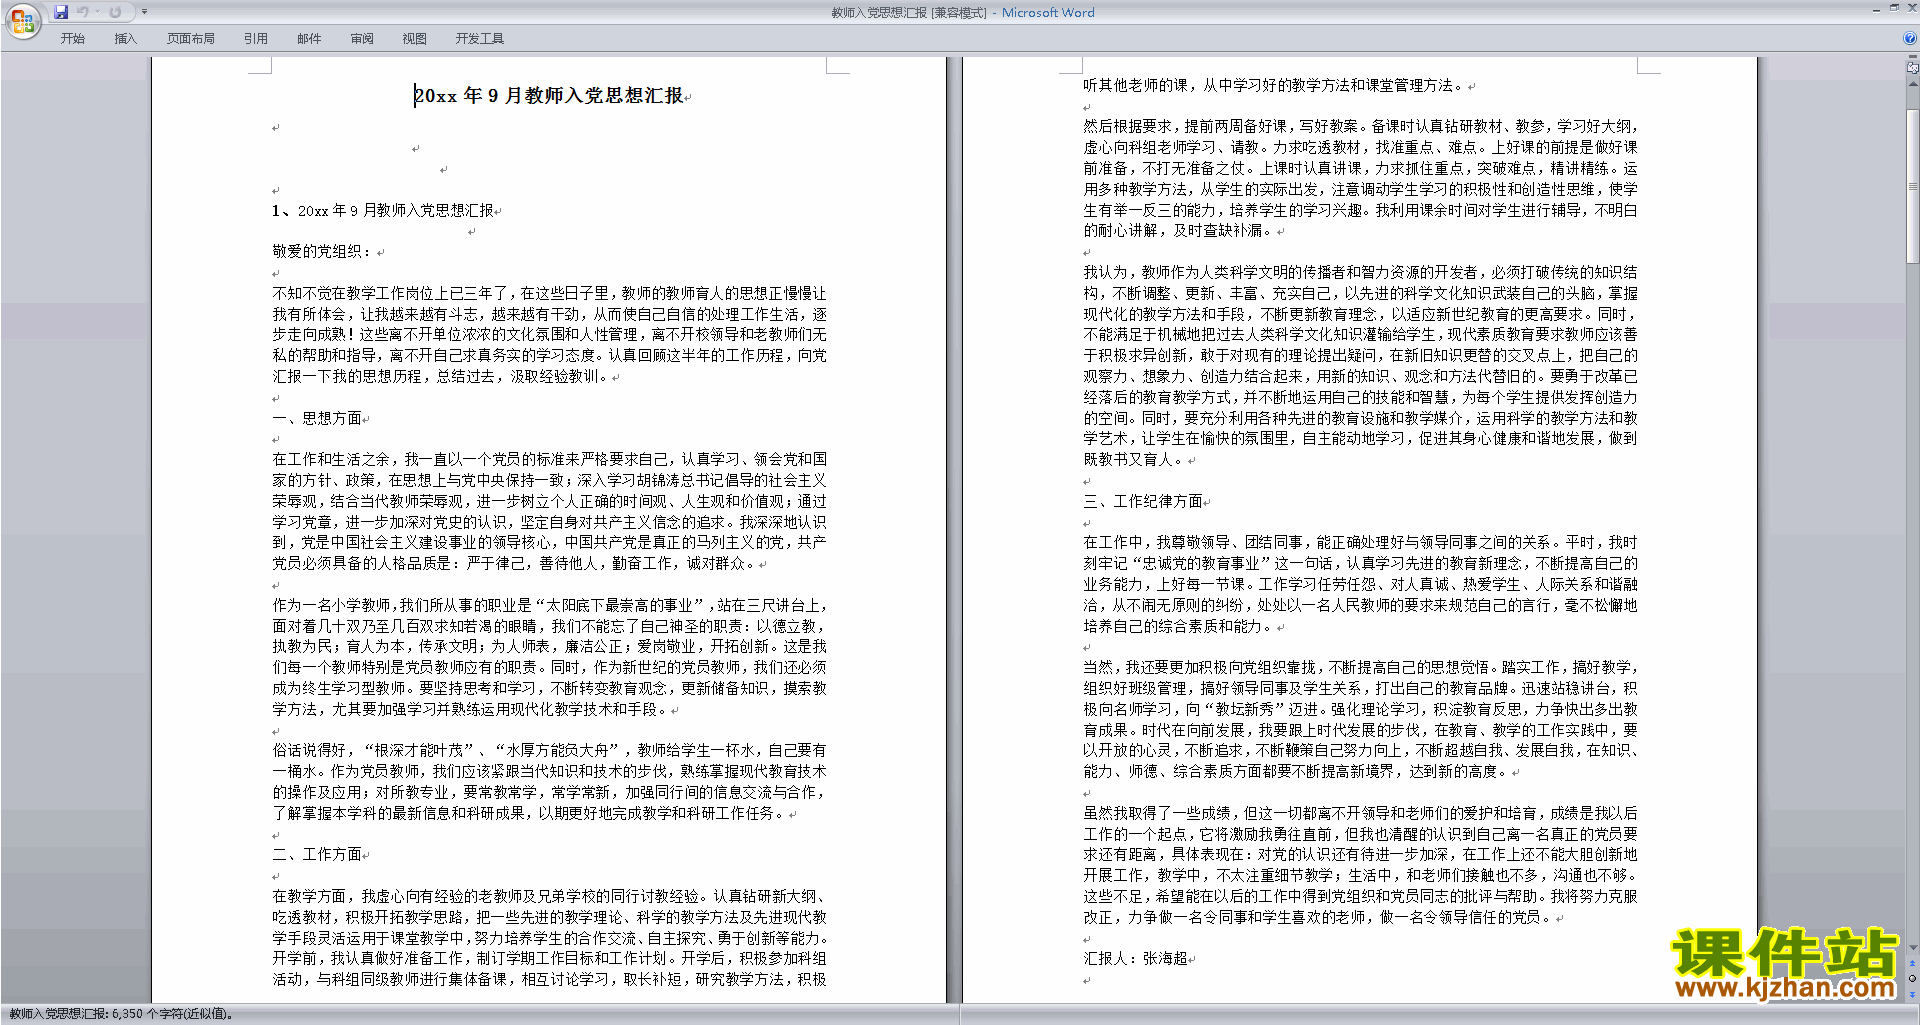Click the signature line 汇报人：张海超
The width and height of the screenshot is (1920, 1025).
tap(1135, 959)
